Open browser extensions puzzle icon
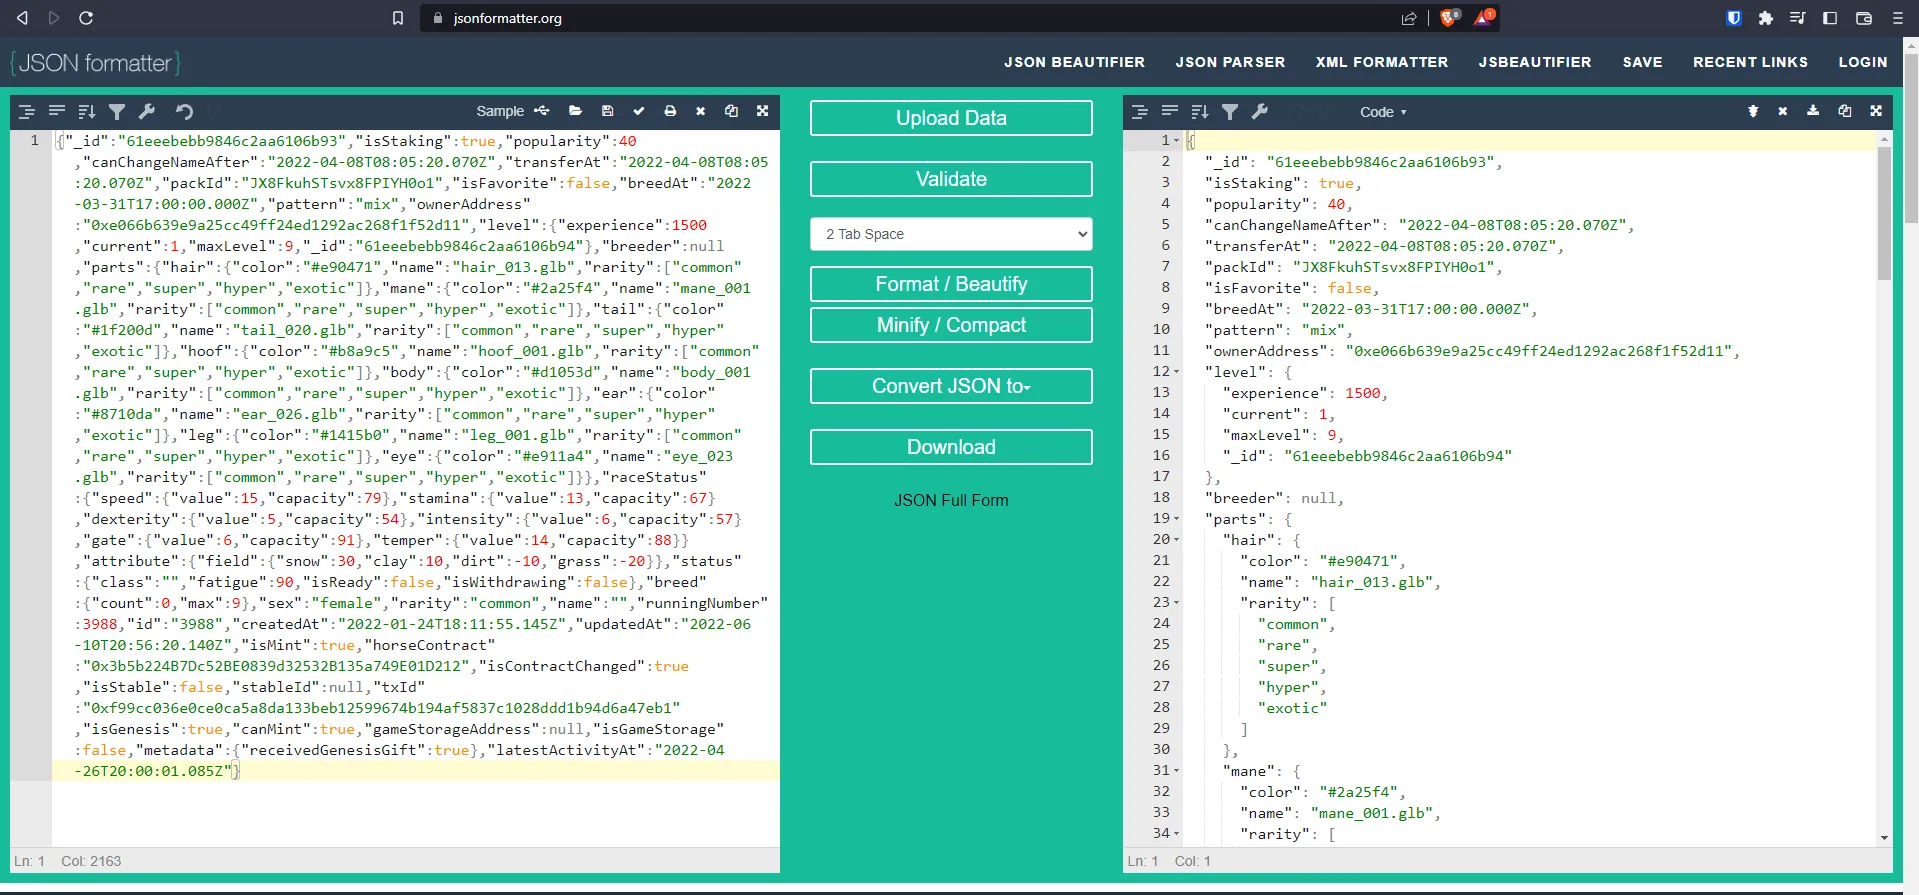Image resolution: width=1919 pixels, height=895 pixels. [1766, 18]
